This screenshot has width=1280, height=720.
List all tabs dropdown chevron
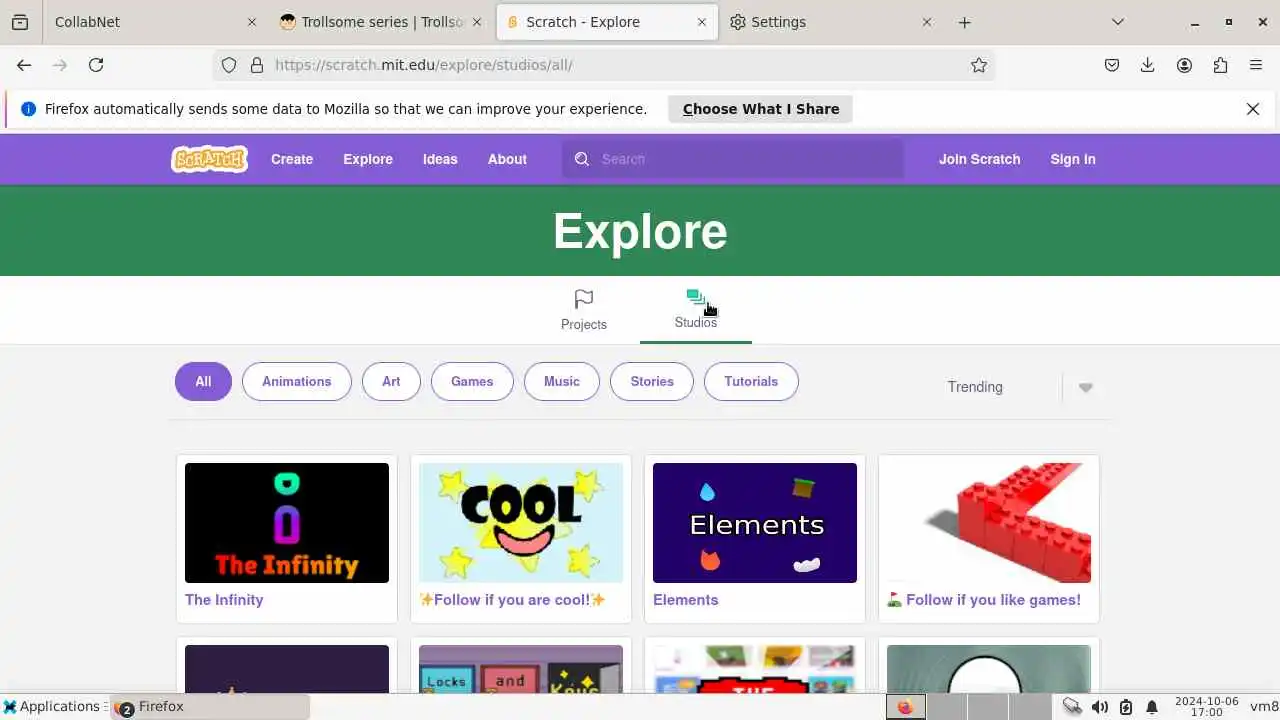pyautogui.click(x=1118, y=22)
